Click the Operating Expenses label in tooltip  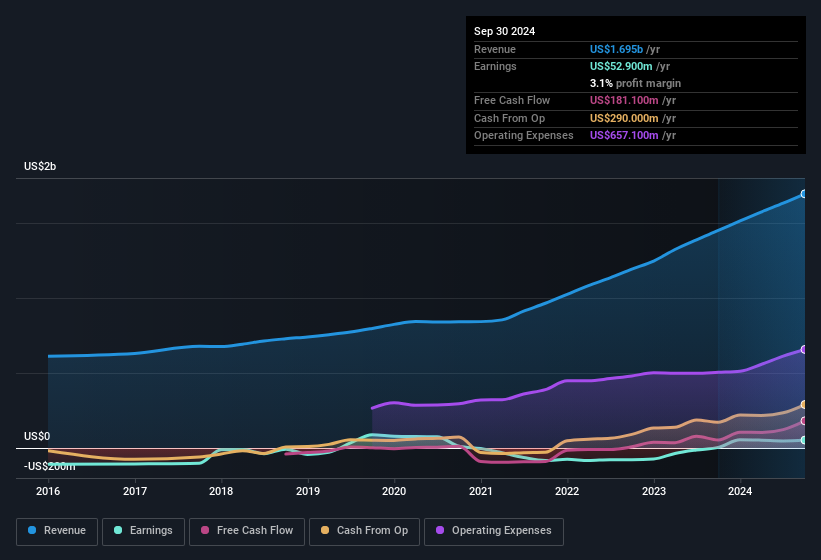(x=524, y=136)
